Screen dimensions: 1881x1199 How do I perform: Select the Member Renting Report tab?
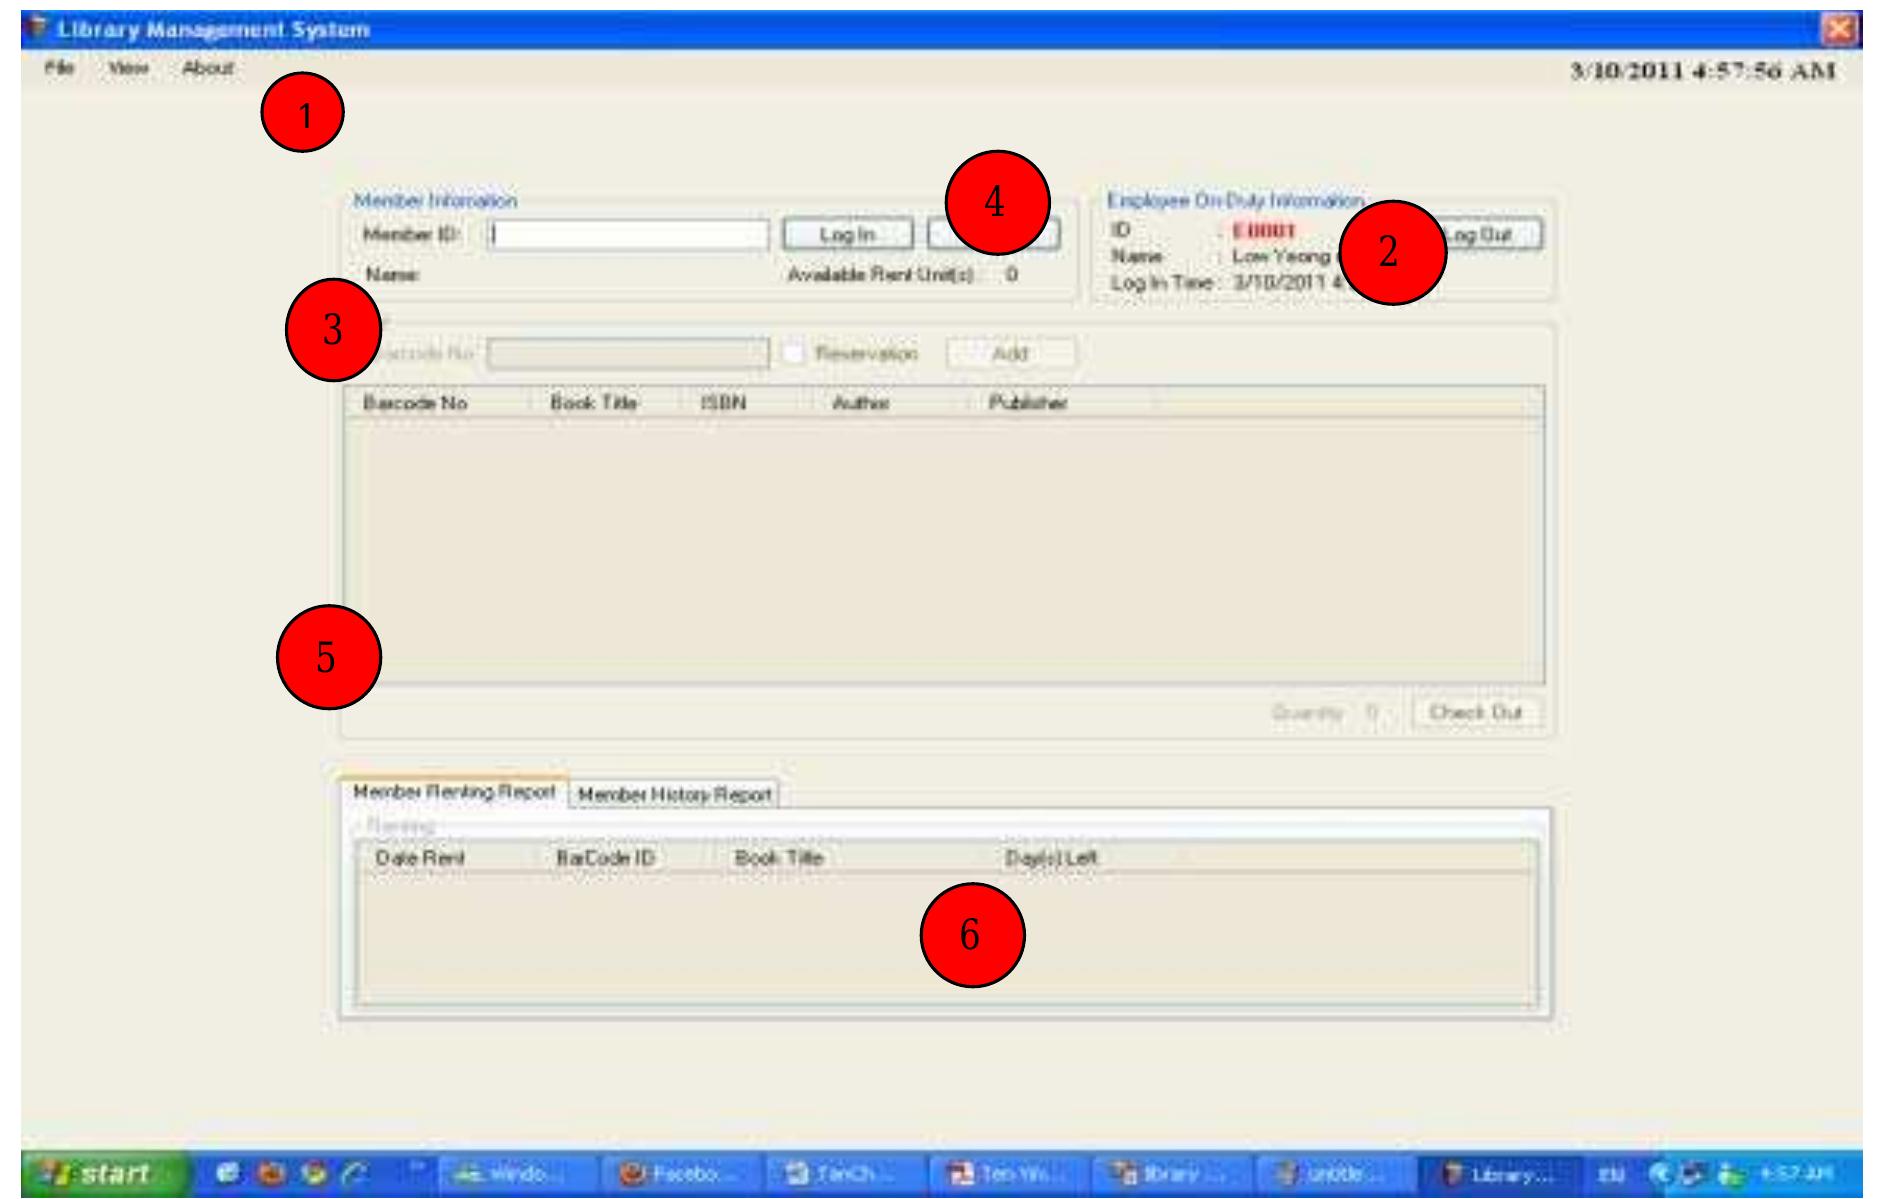455,791
